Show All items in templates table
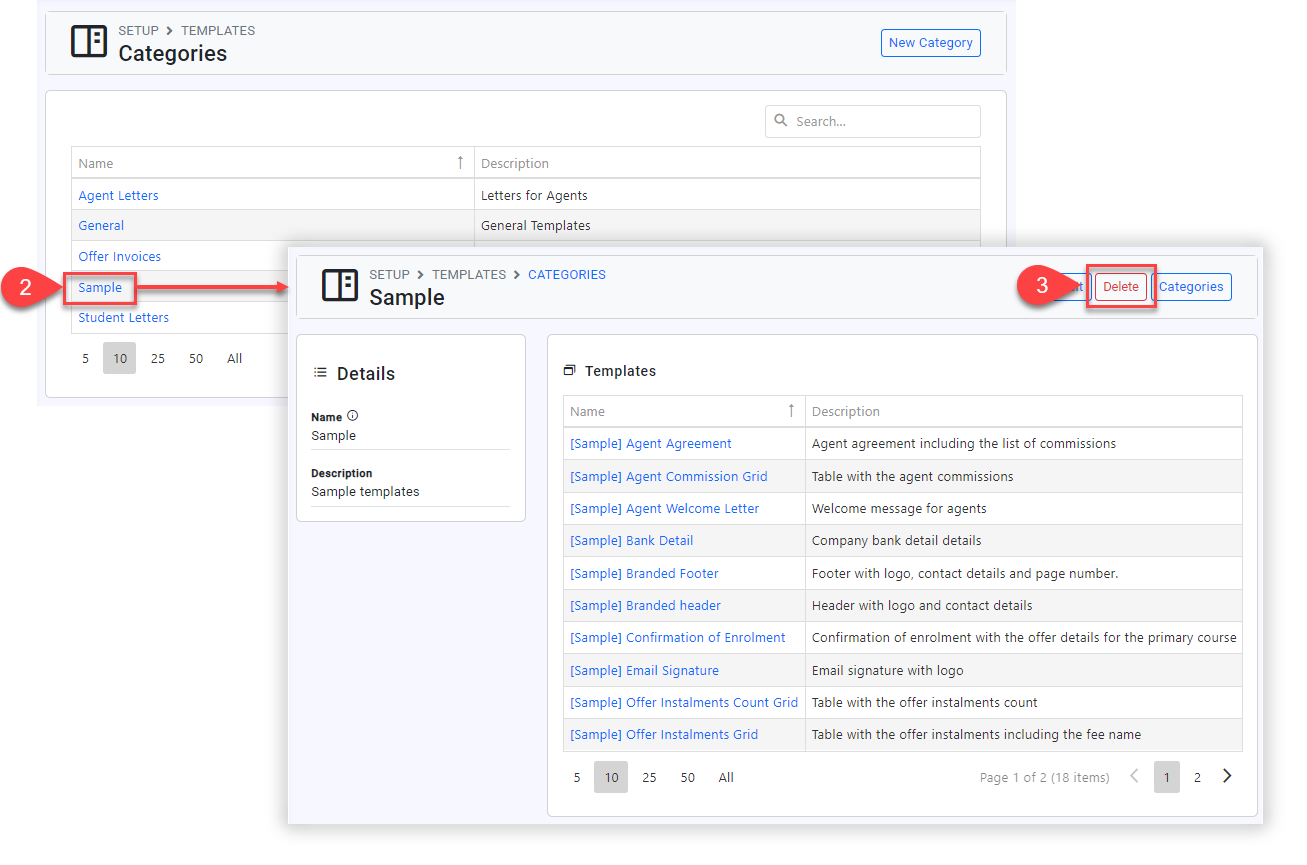Image resolution: width=1307 pixels, height=865 pixels. [x=726, y=777]
